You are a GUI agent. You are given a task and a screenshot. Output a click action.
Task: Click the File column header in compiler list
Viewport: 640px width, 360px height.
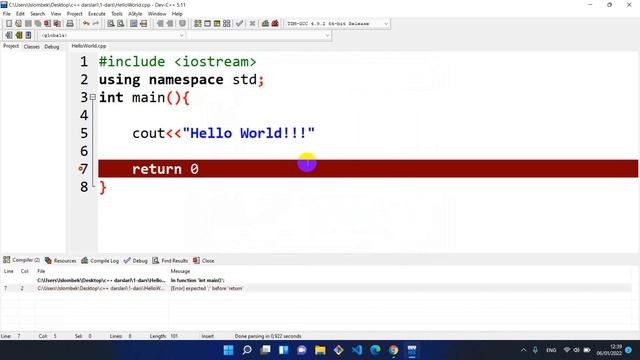[x=41, y=271]
